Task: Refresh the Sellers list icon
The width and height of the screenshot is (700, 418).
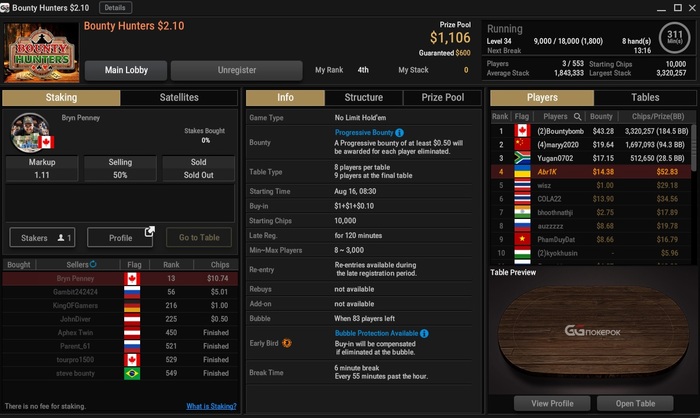Action: [x=93, y=264]
